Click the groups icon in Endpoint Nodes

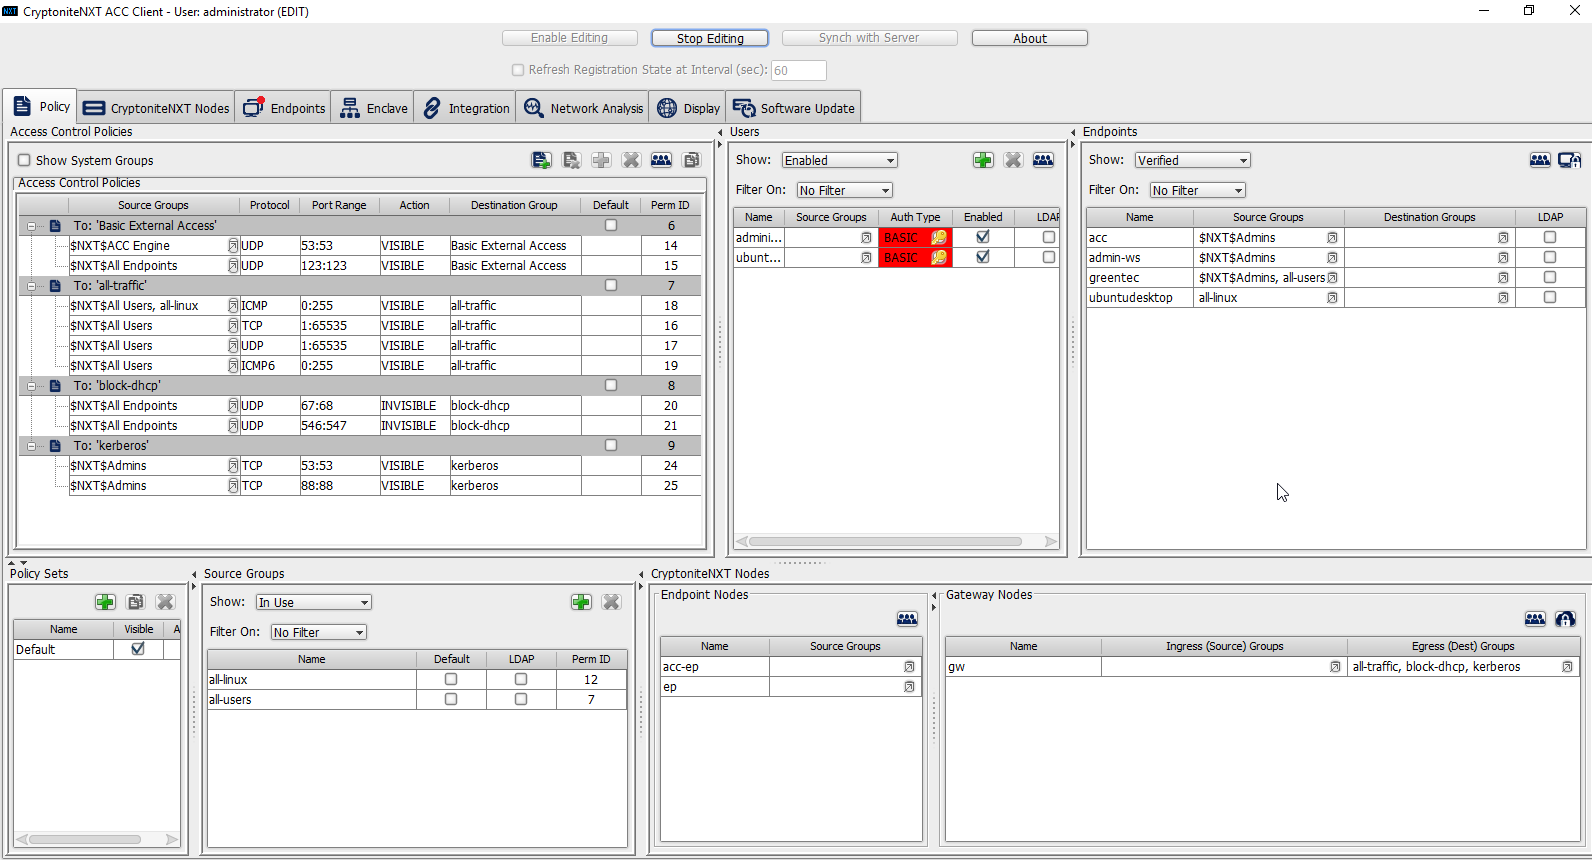[x=907, y=619]
